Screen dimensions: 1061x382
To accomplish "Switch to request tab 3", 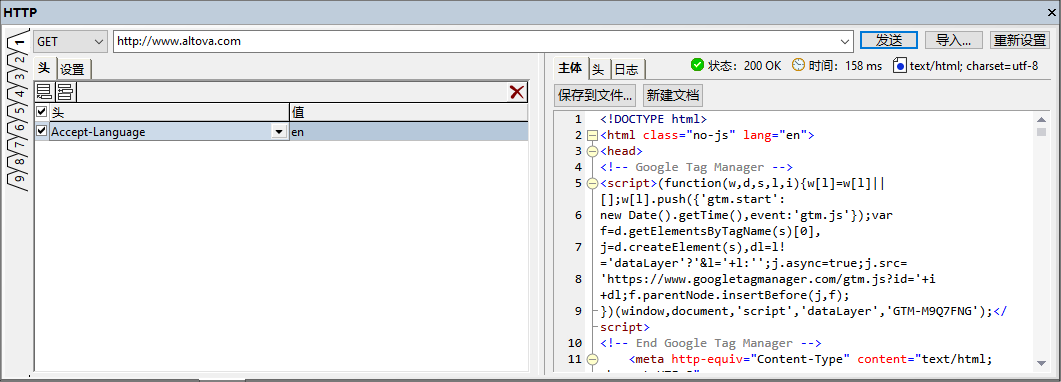I will (20, 76).
